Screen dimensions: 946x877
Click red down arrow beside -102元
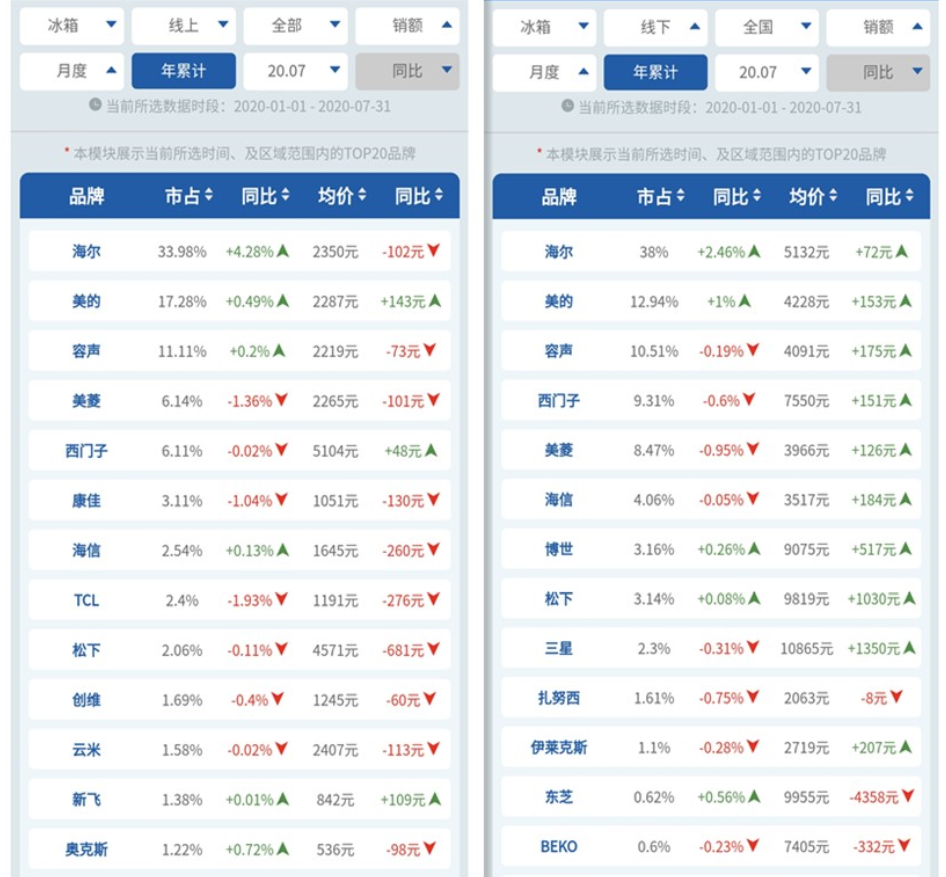coord(434,250)
